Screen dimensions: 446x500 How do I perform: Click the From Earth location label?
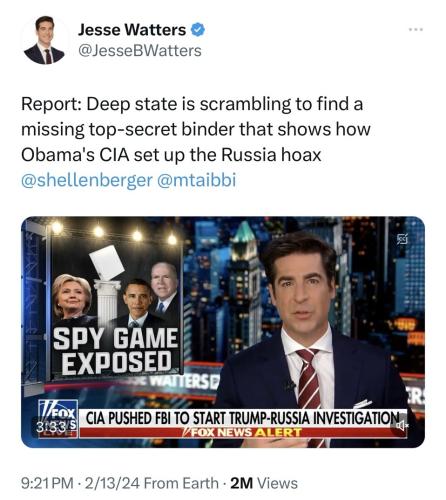click(182, 483)
